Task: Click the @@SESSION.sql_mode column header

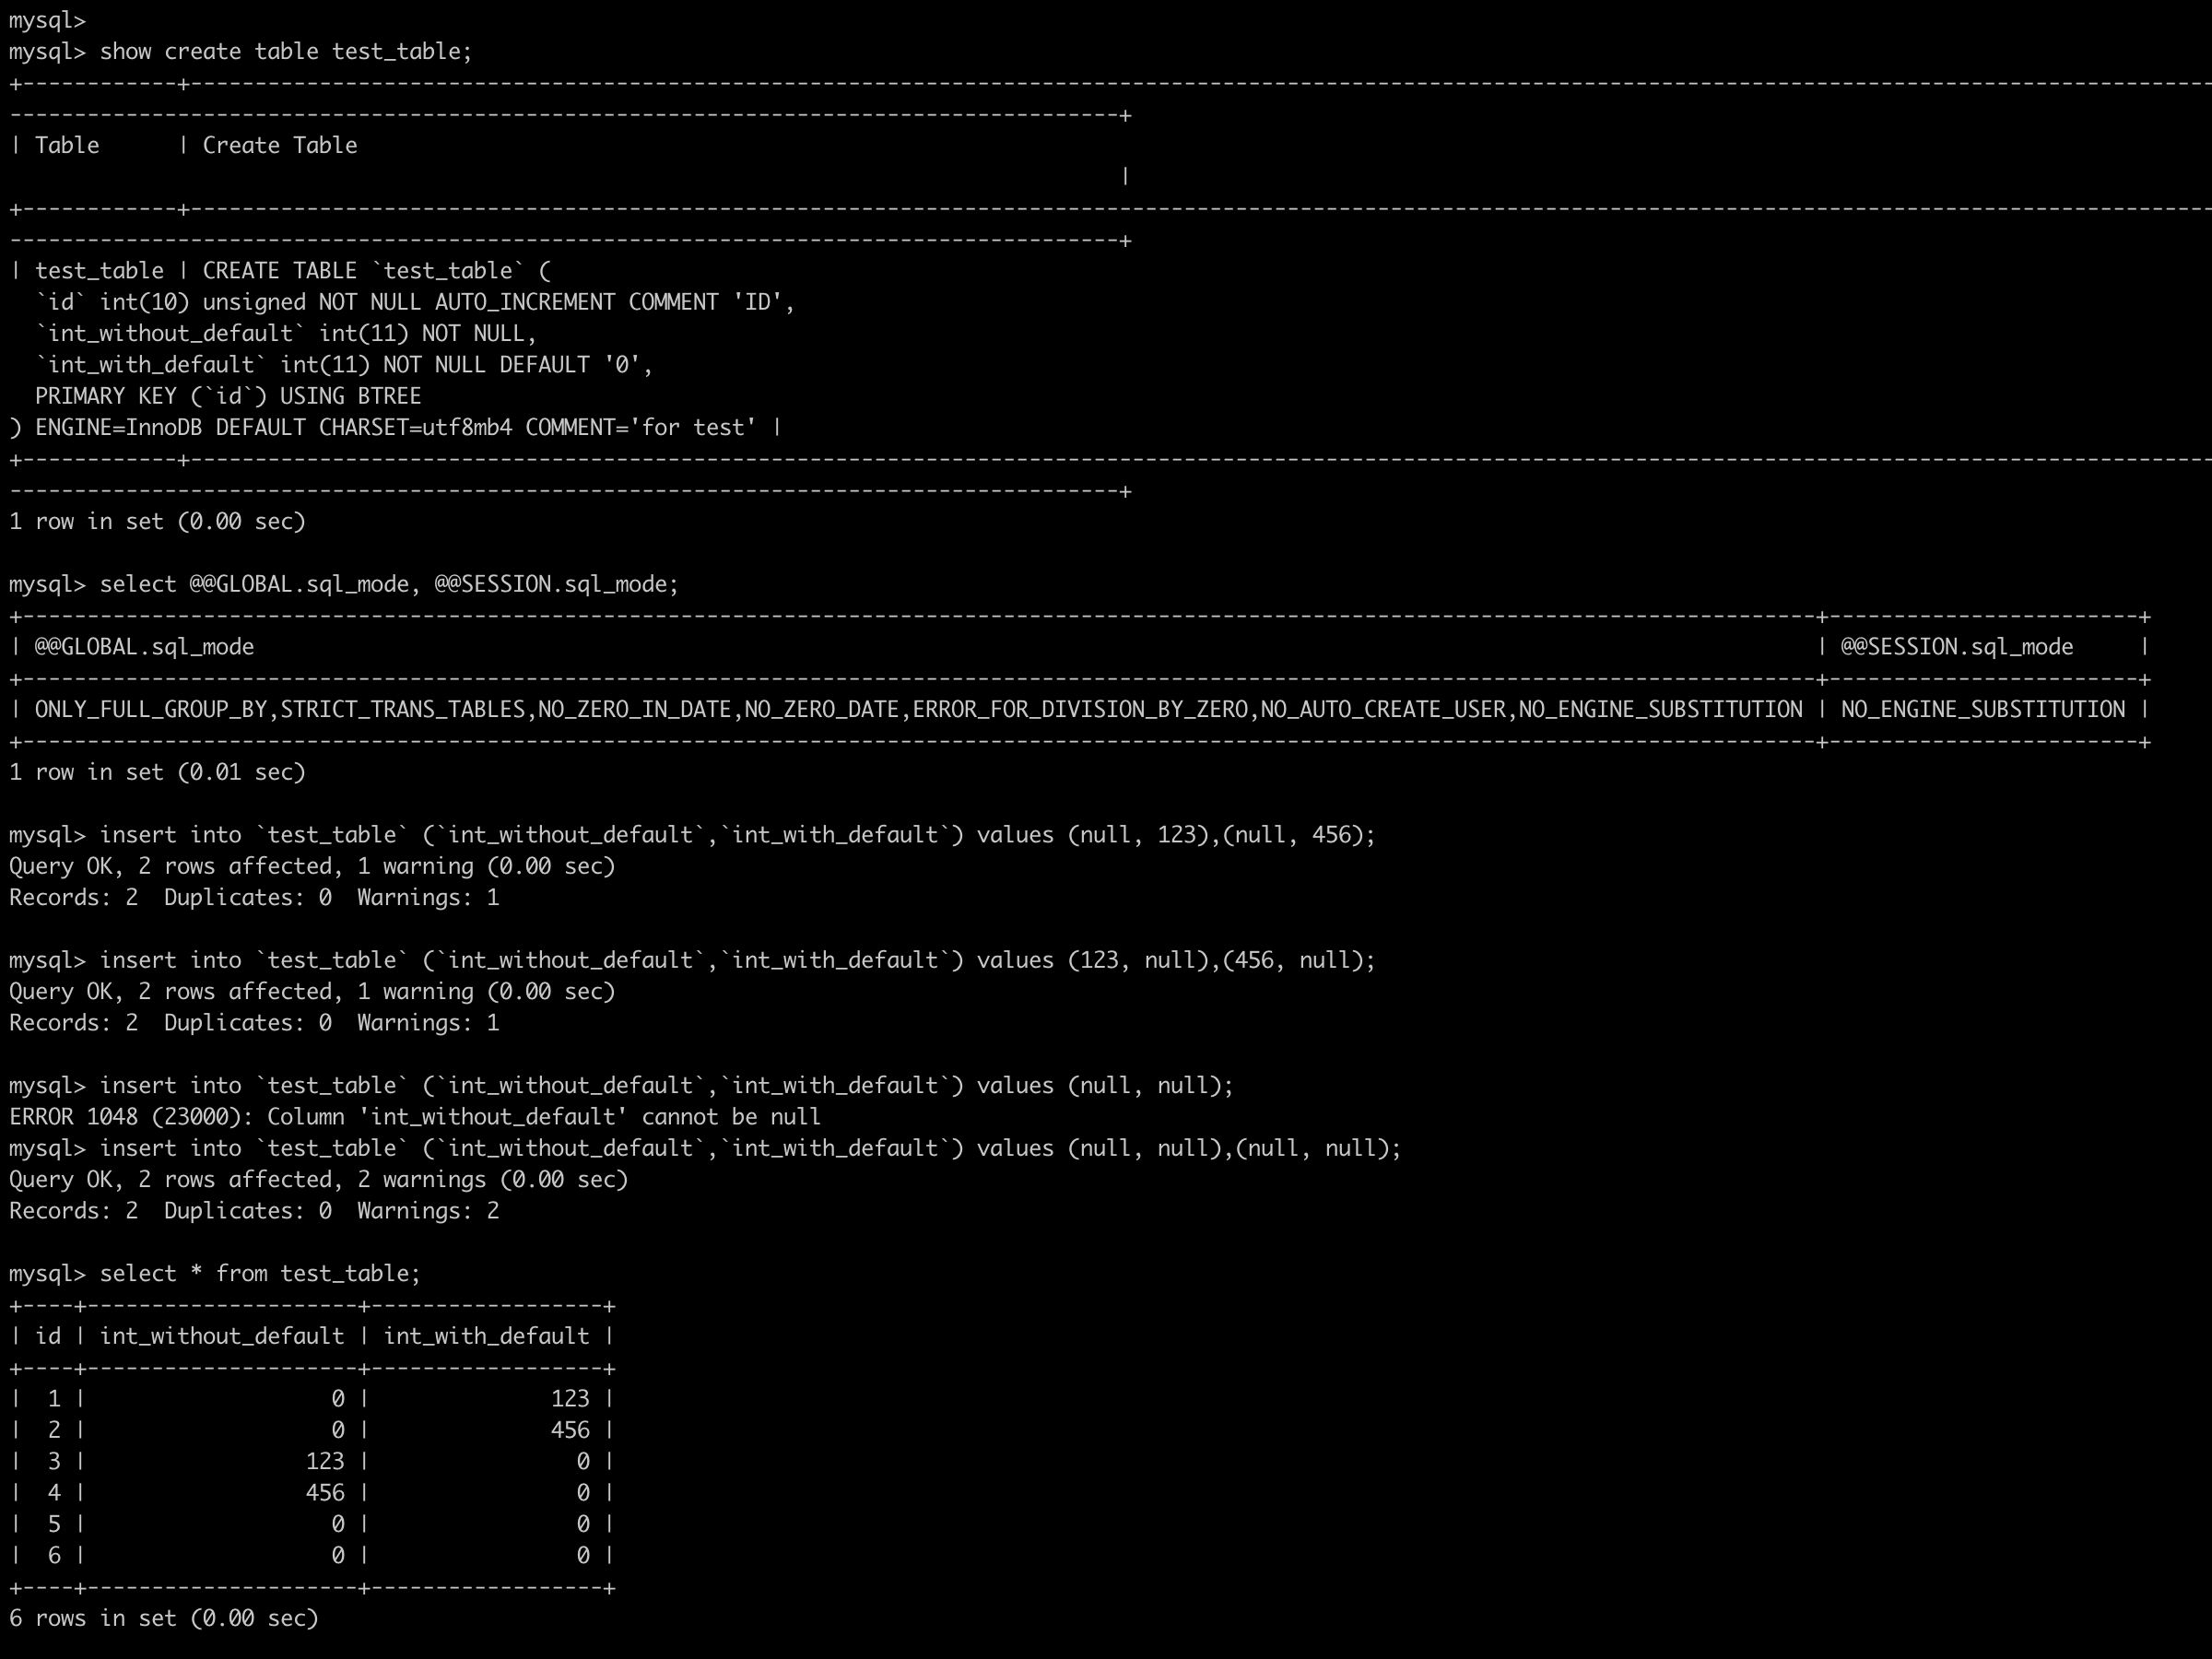Action: coord(1955,648)
